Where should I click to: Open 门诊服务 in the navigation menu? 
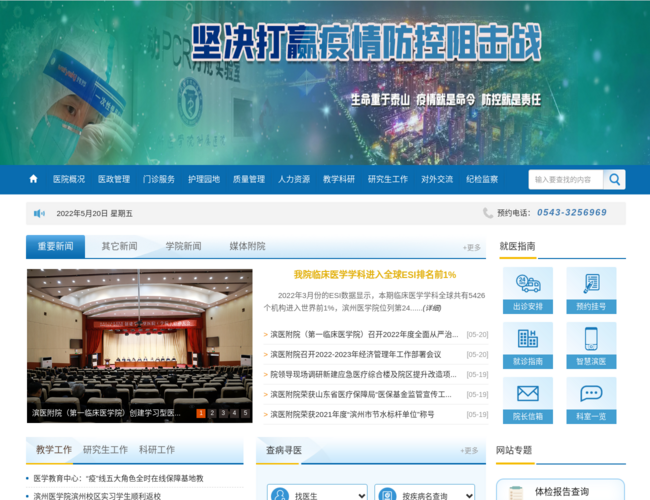click(x=159, y=180)
